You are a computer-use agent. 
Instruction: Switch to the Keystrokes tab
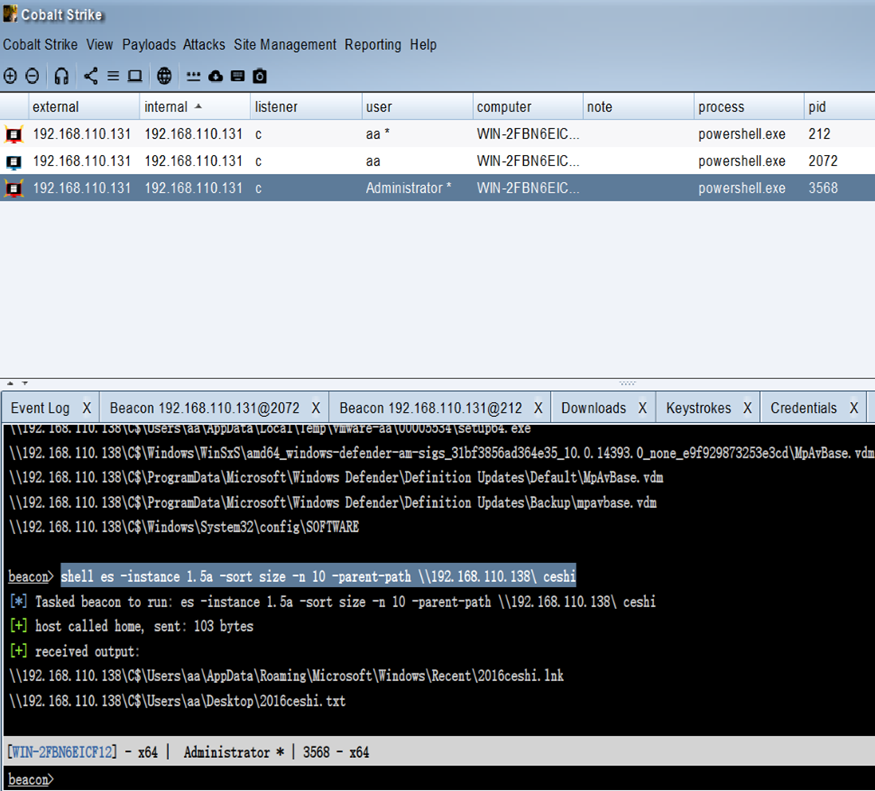click(699, 408)
